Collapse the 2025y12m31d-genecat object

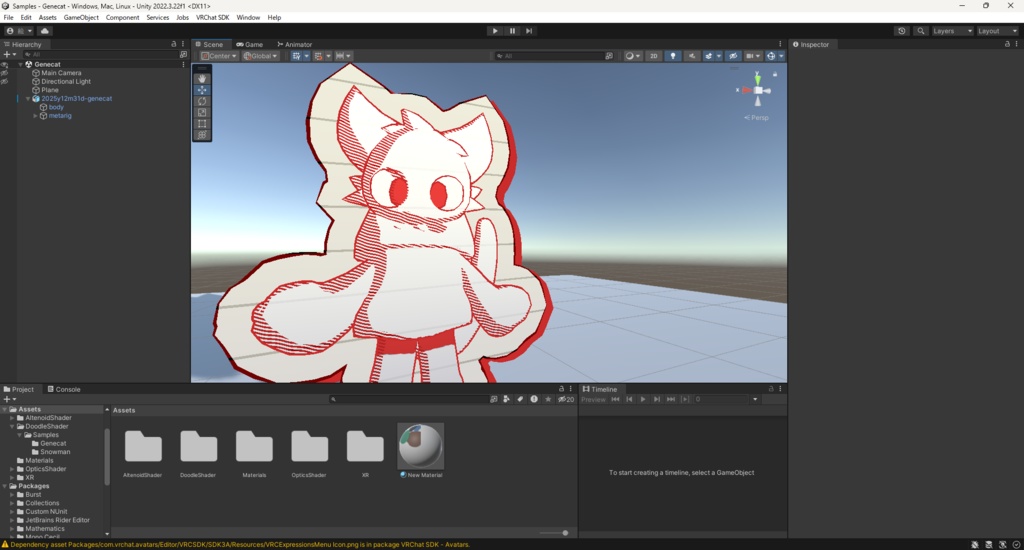[28, 99]
